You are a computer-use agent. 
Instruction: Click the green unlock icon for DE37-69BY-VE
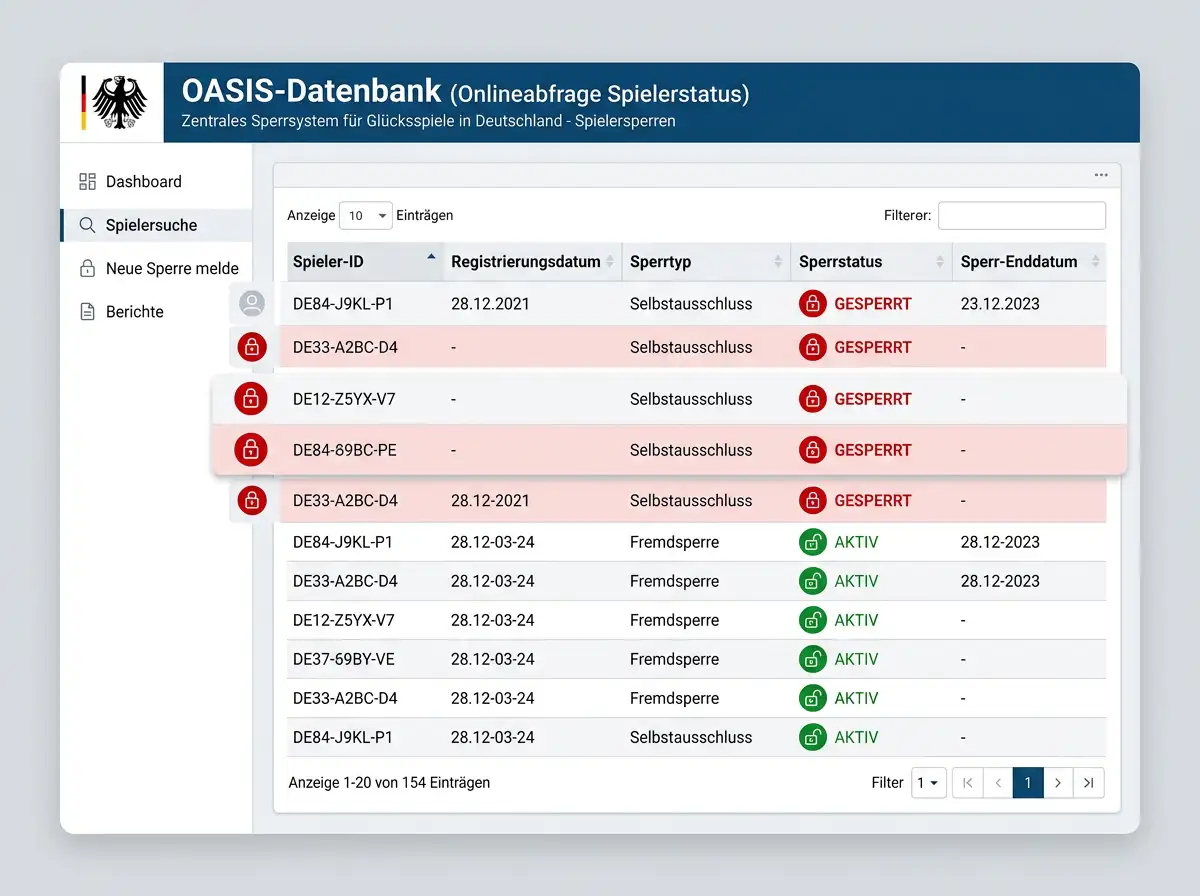813,659
